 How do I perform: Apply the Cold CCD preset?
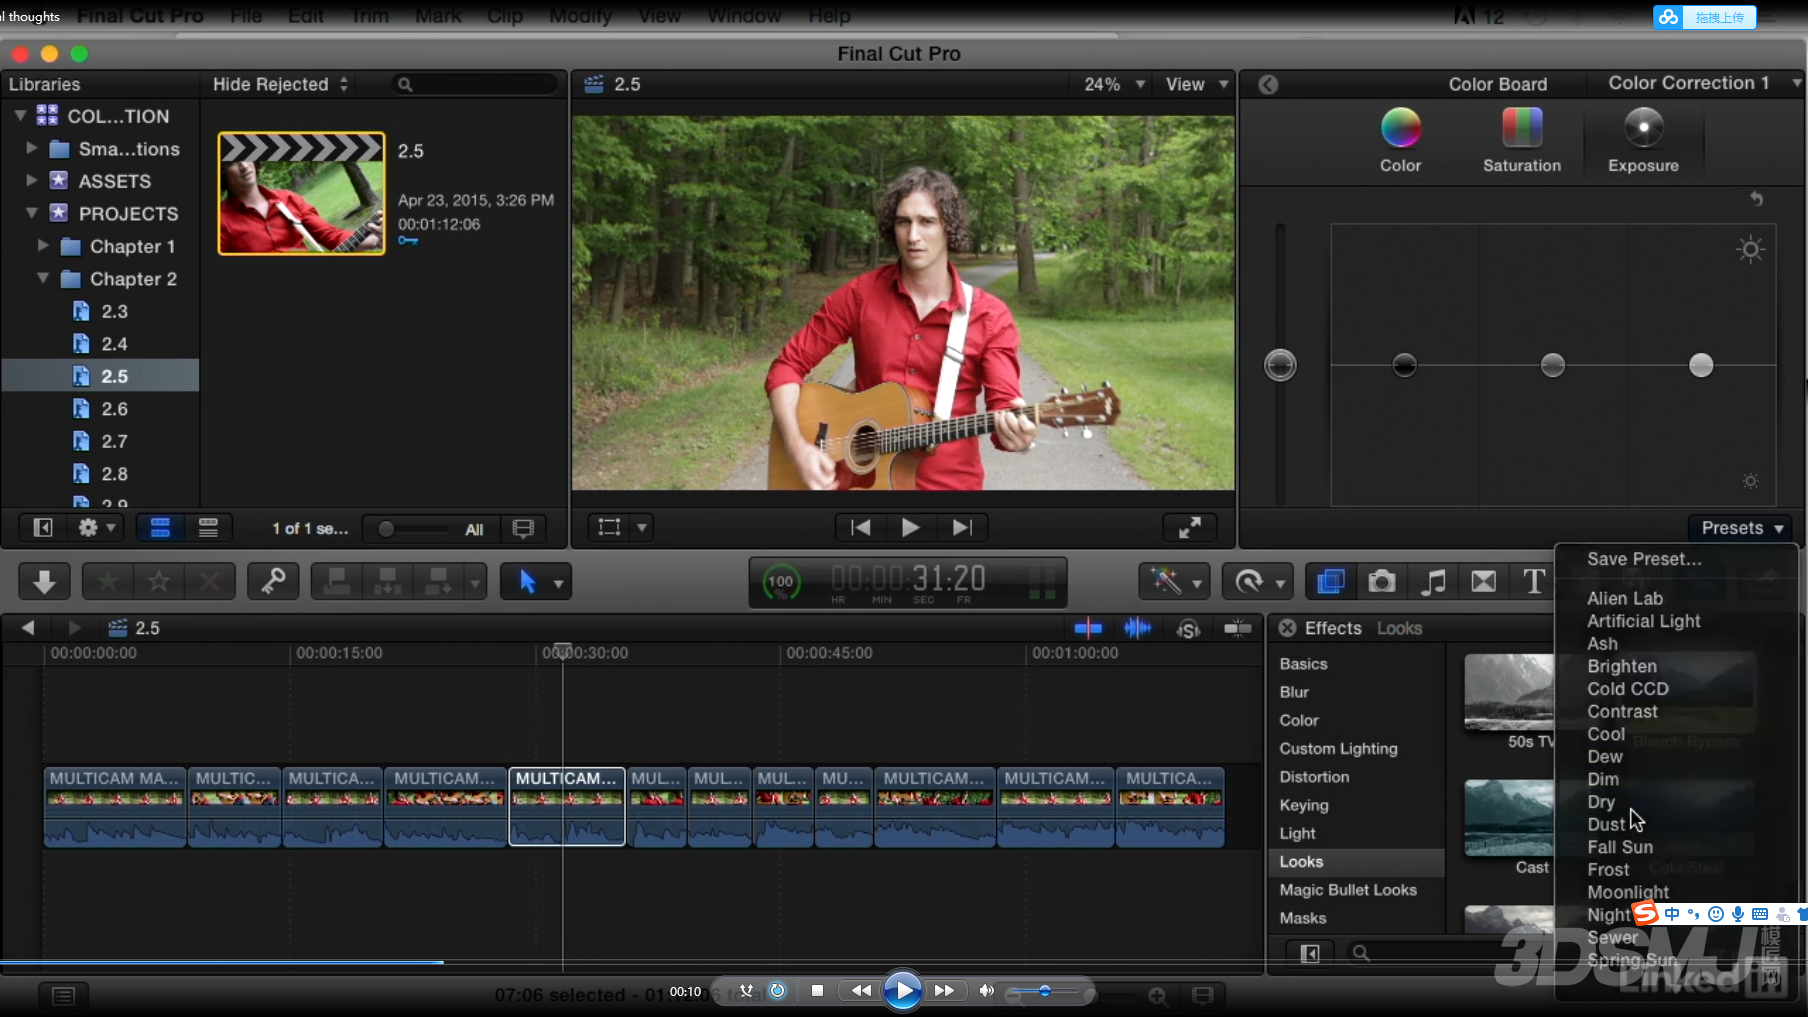pos(1628,689)
